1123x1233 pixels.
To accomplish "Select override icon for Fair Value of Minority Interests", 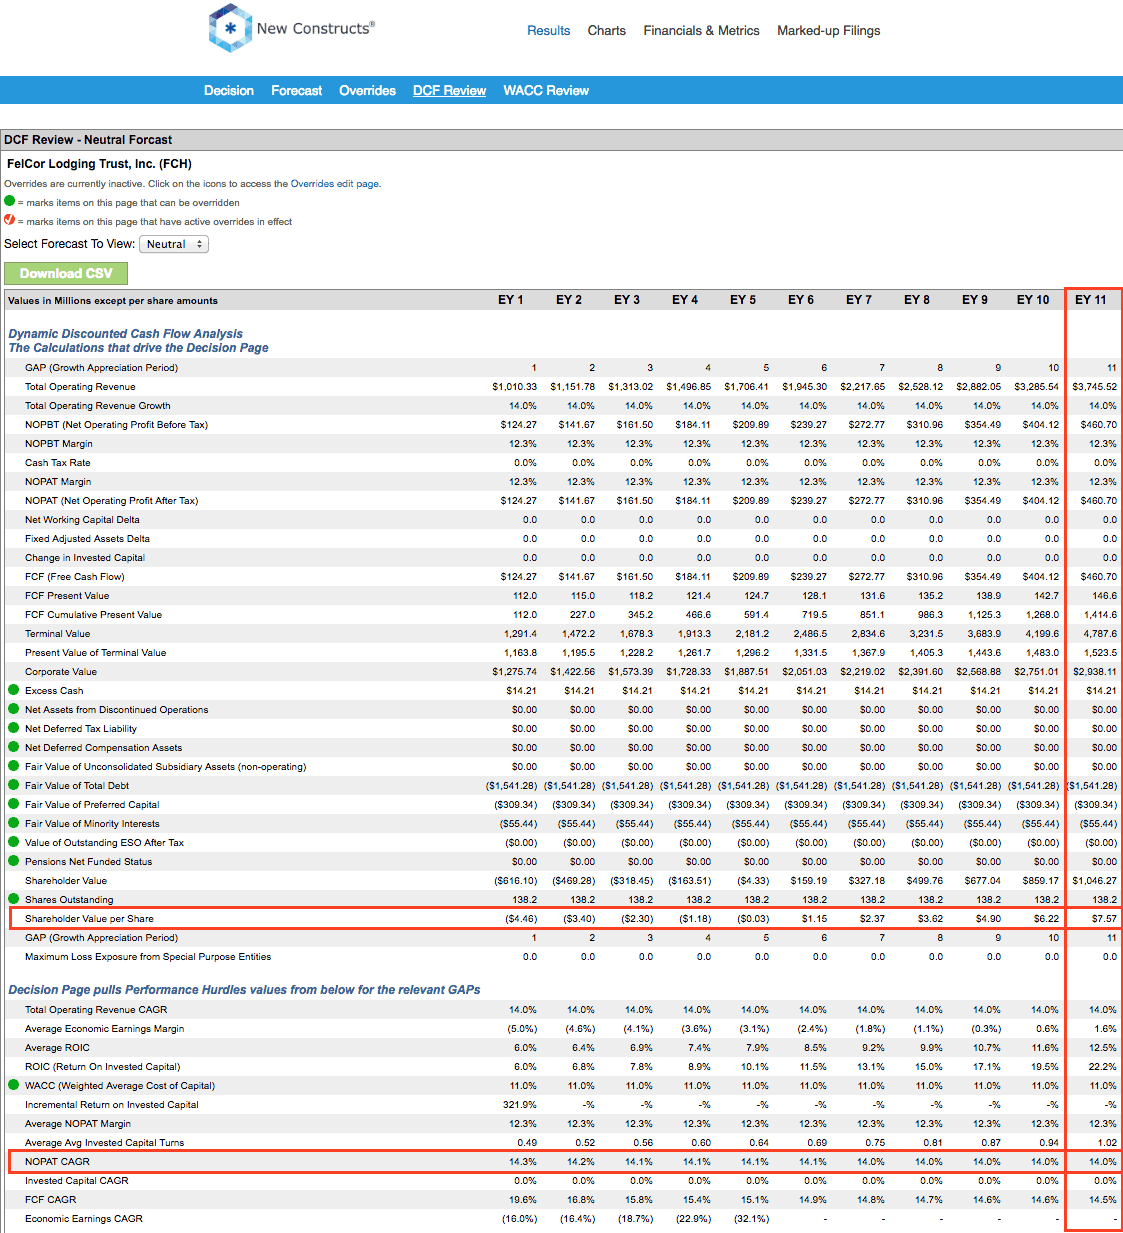I will [14, 823].
